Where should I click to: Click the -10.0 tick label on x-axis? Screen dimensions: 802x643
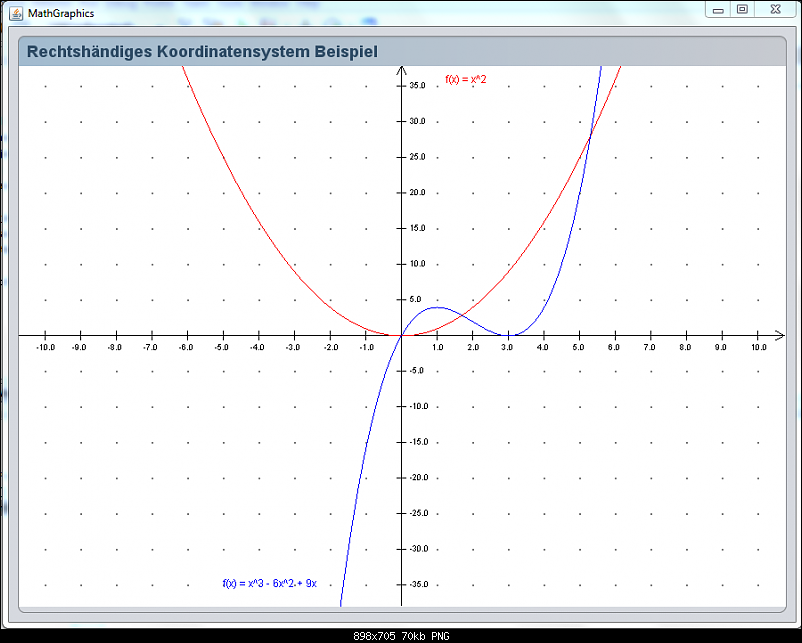pyautogui.click(x=45, y=348)
